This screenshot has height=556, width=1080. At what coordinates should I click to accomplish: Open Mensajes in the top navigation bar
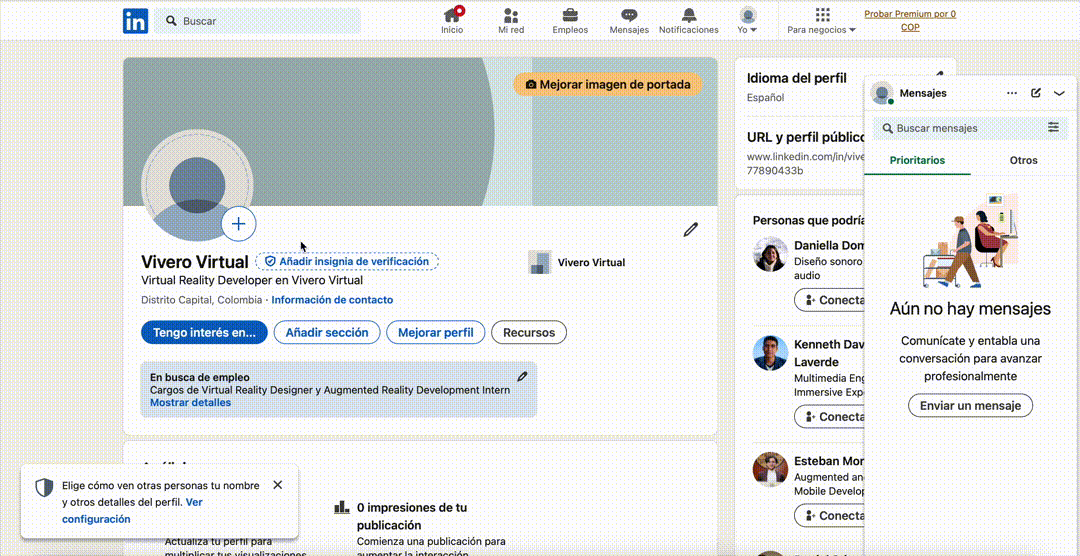pos(629,21)
